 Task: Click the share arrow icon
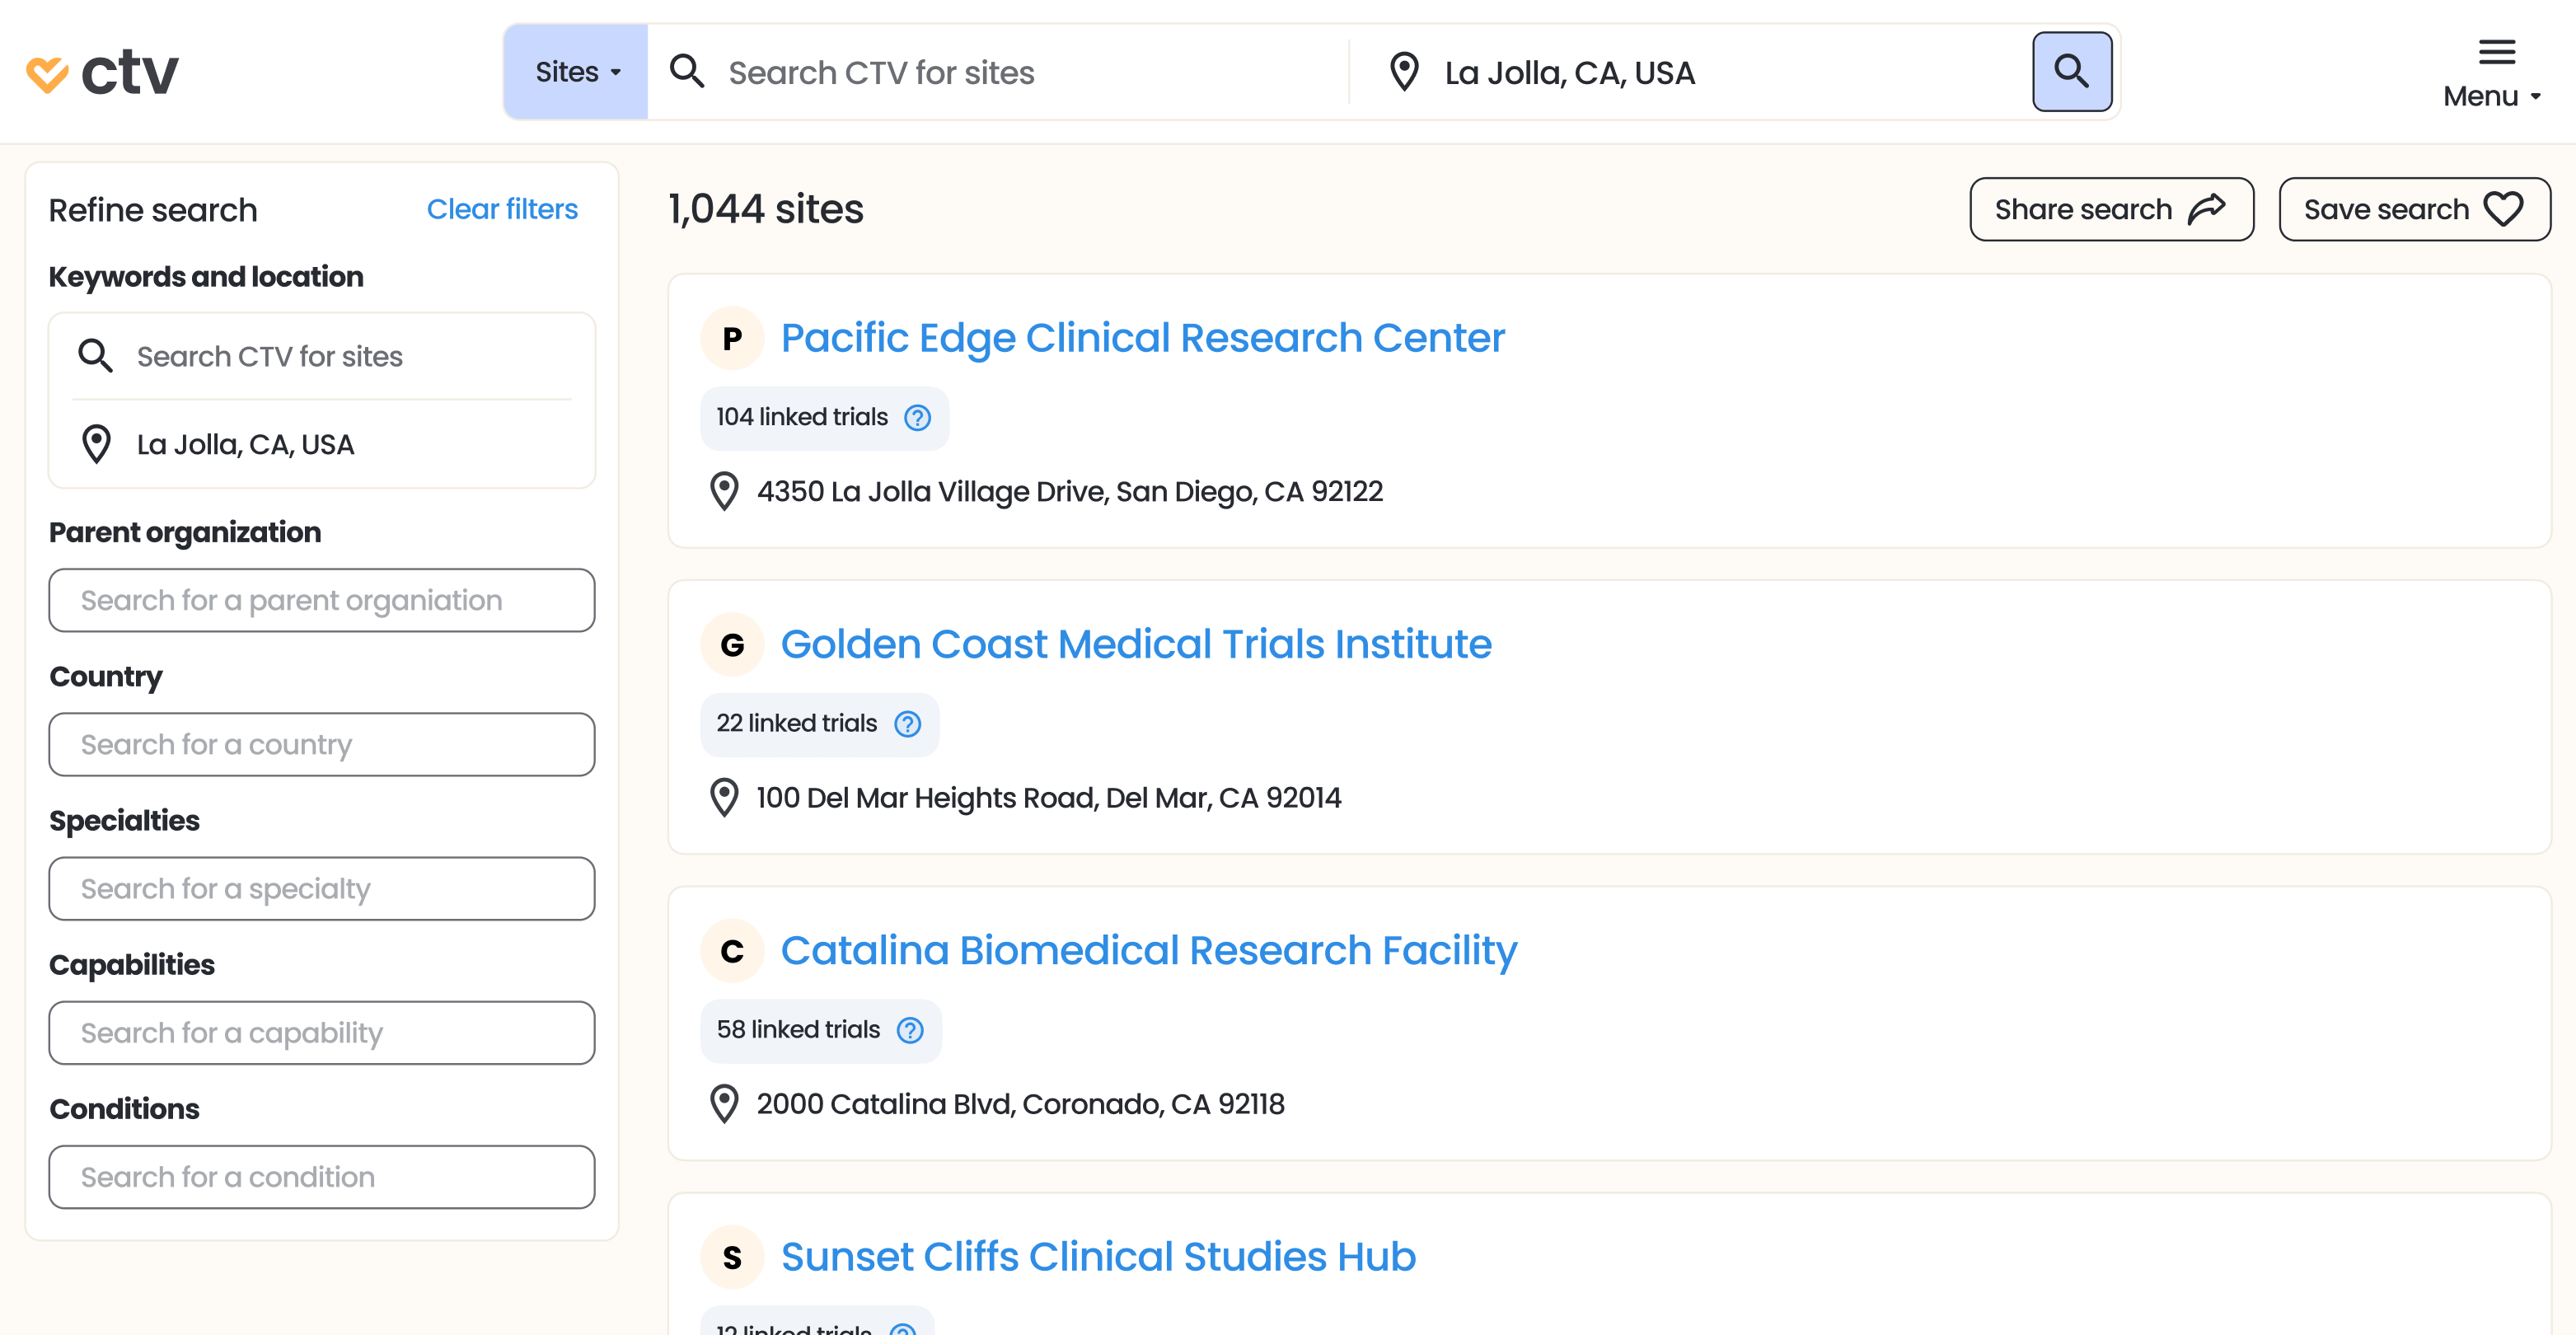click(2206, 209)
